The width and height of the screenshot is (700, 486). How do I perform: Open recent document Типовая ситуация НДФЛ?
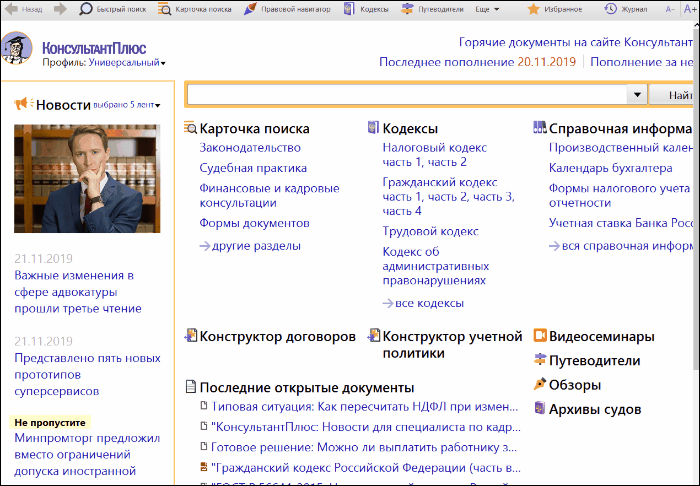click(x=364, y=407)
